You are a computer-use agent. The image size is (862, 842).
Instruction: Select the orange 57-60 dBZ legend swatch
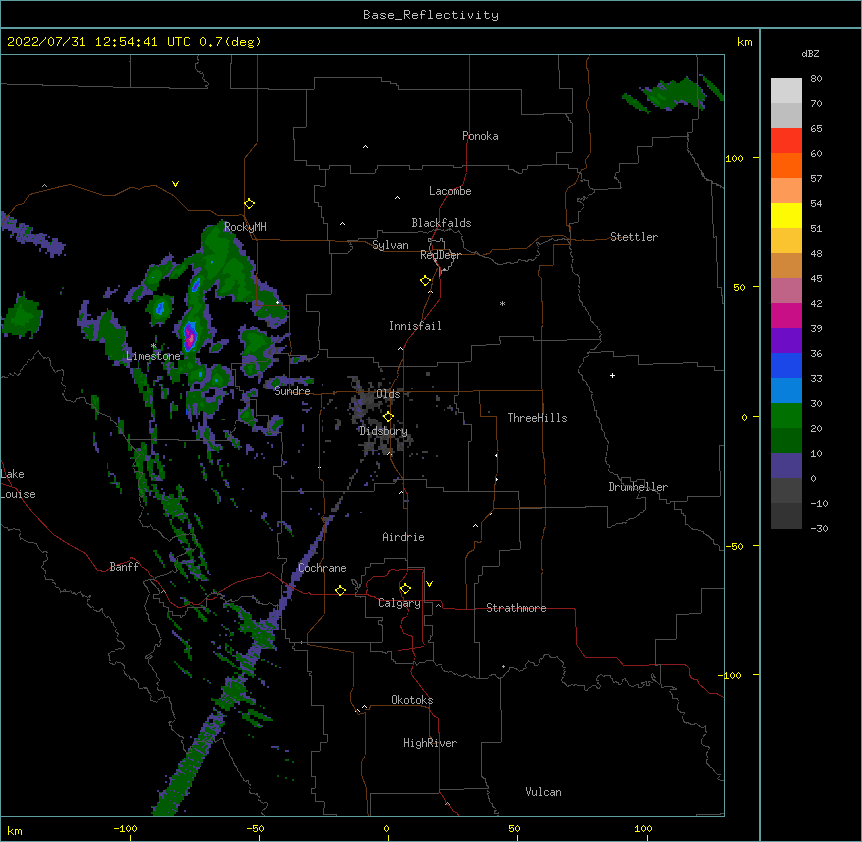[786, 165]
